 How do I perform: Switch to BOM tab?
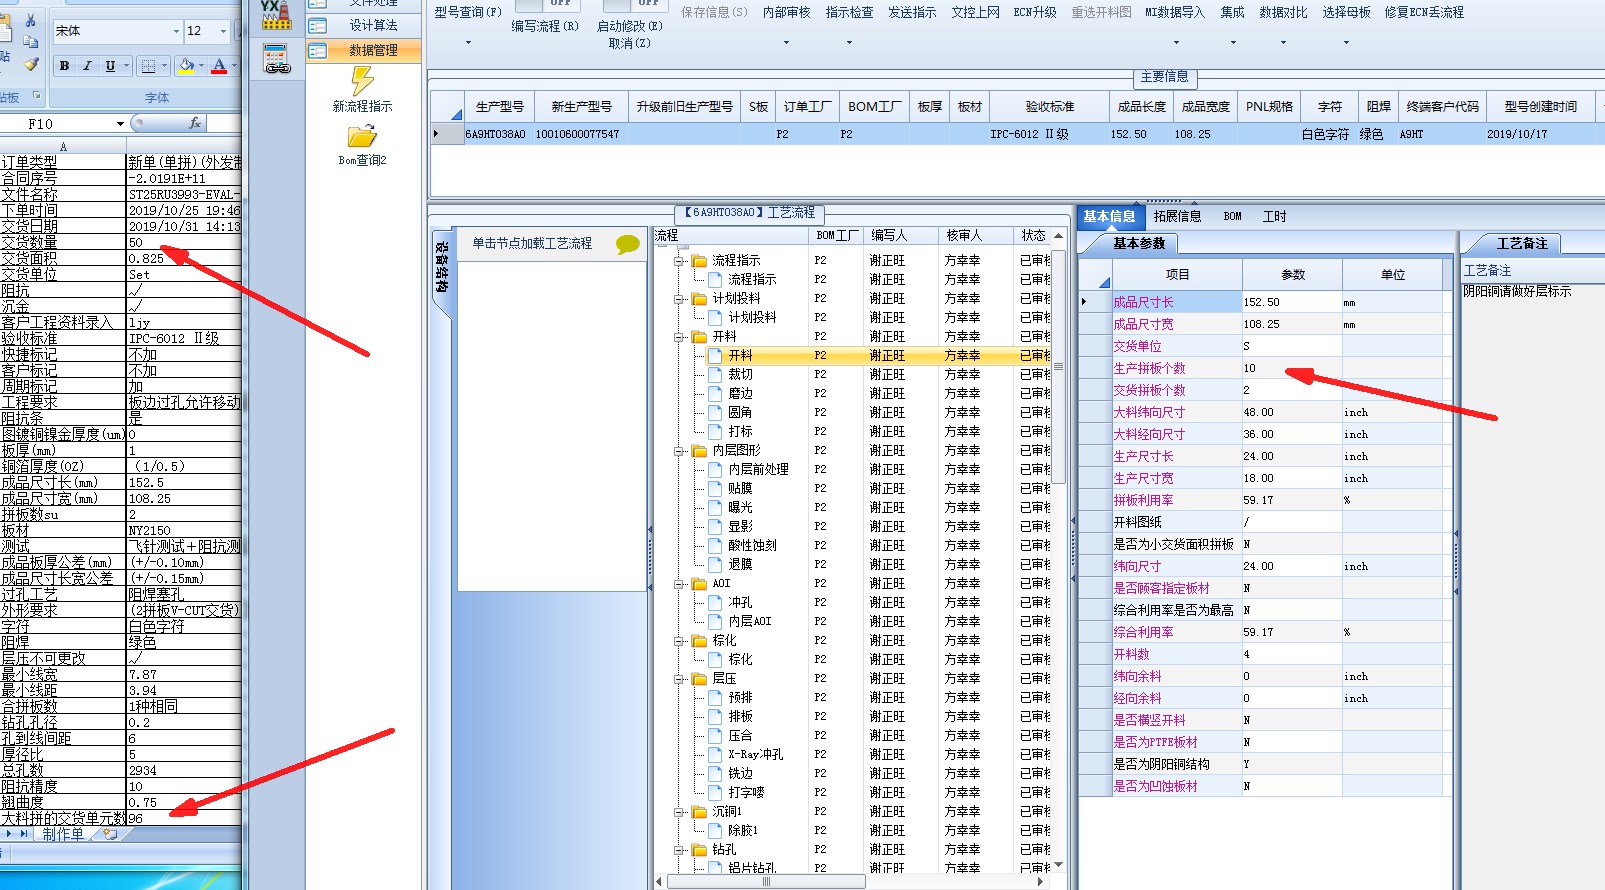[1232, 216]
